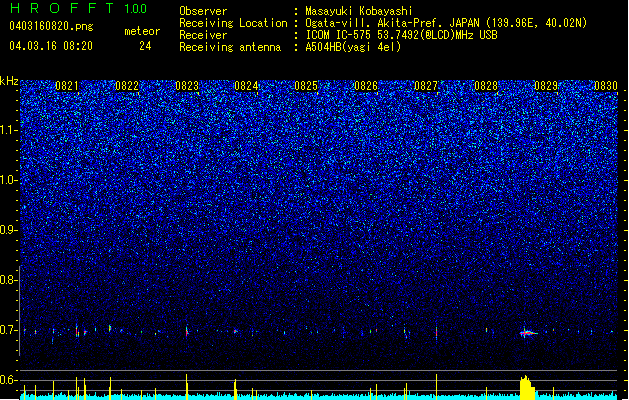Click the observer name Masayuki Kobayashi
The image size is (629, 400).
point(359,11)
